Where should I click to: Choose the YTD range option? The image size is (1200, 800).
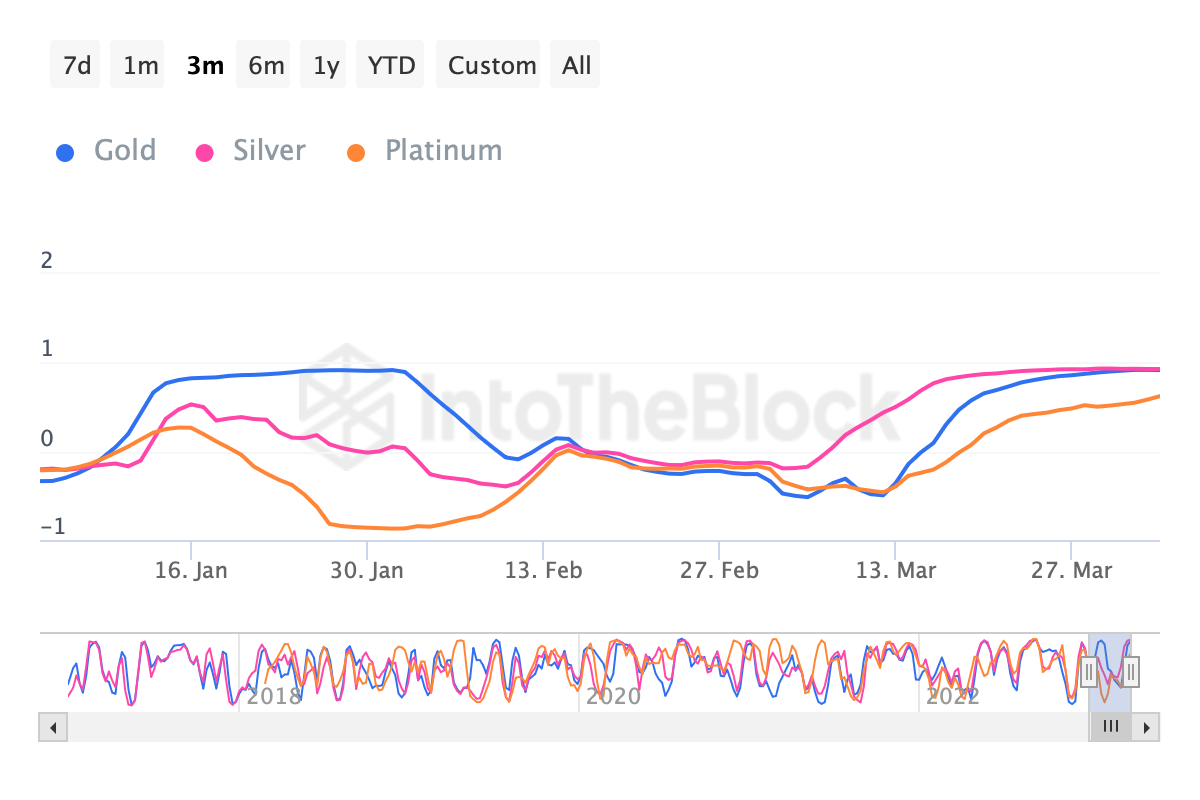tap(391, 66)
